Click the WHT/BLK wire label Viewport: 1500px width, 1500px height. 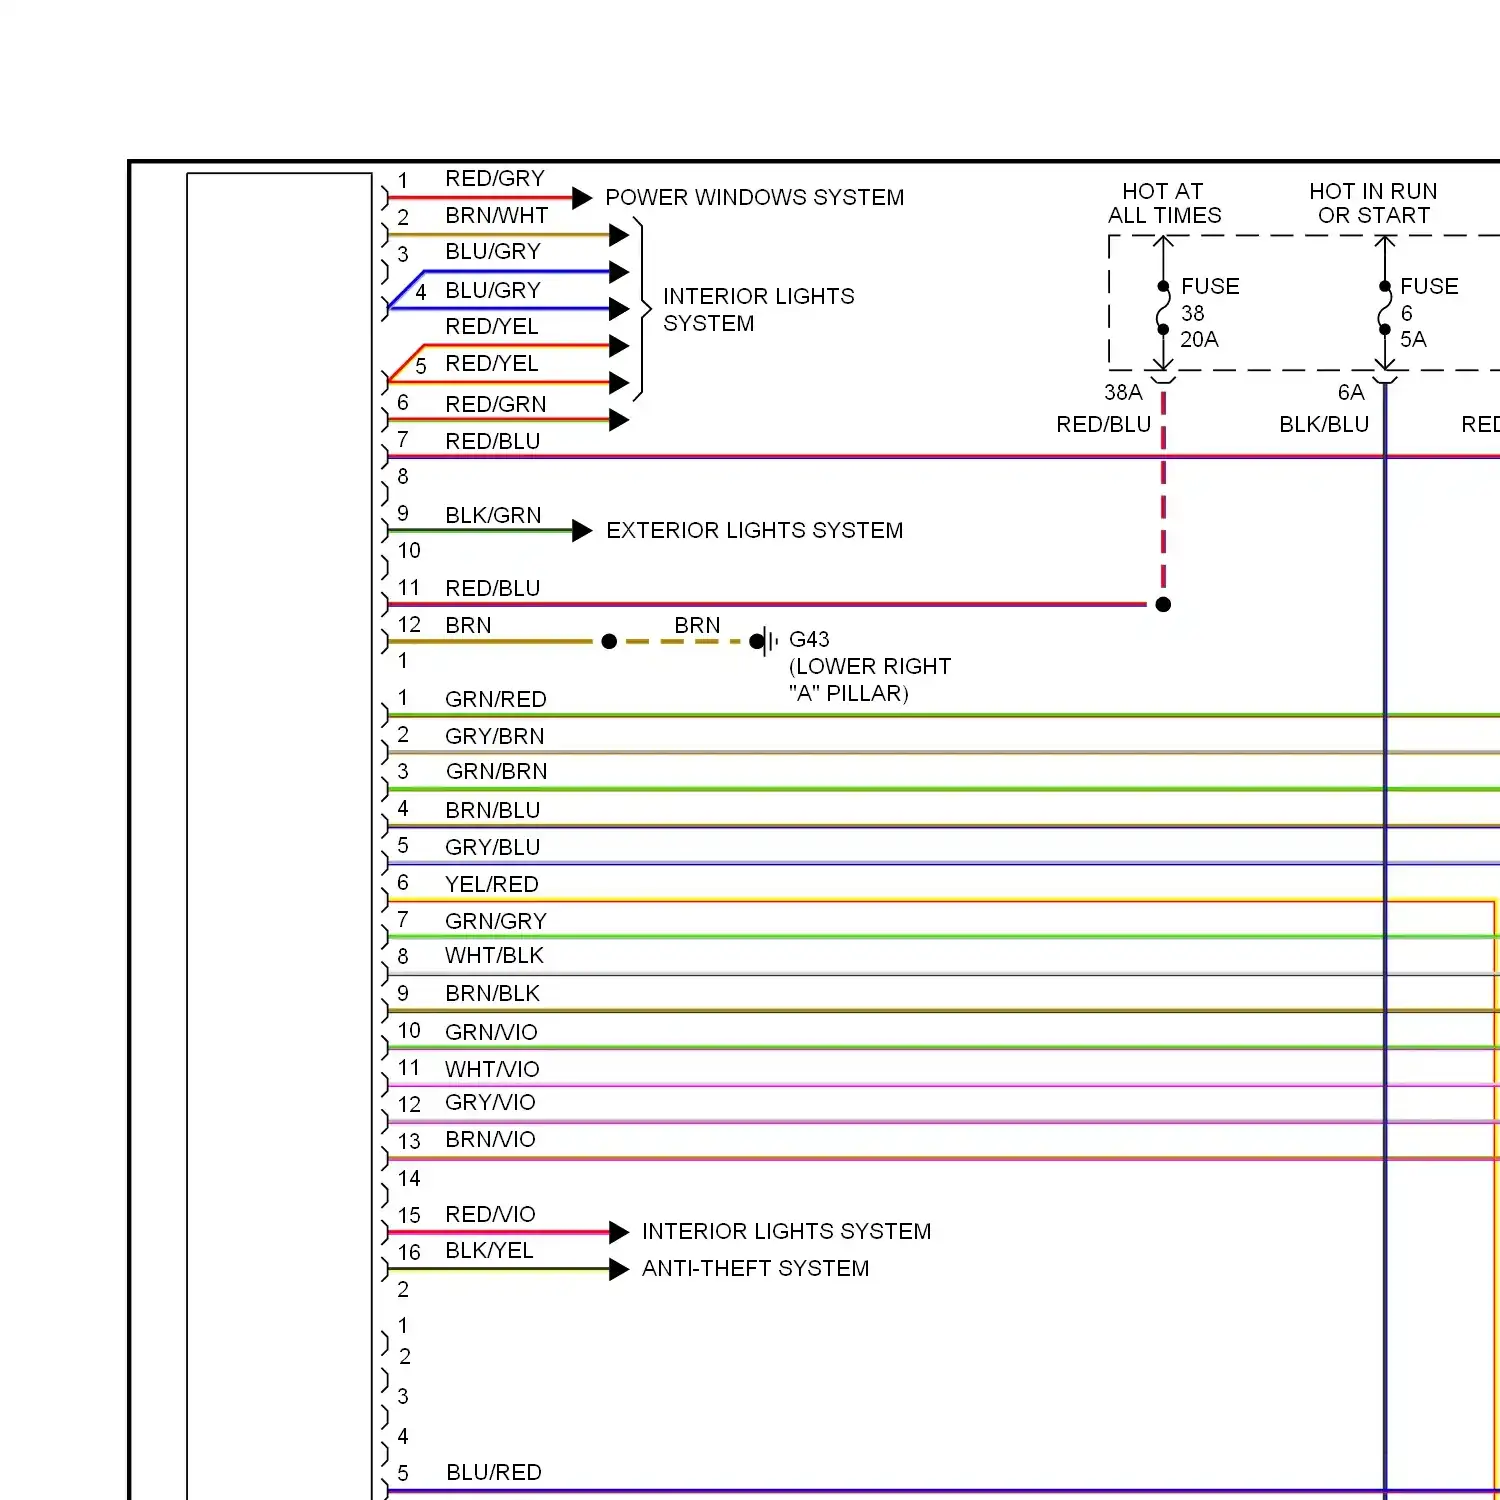(494, 955)
